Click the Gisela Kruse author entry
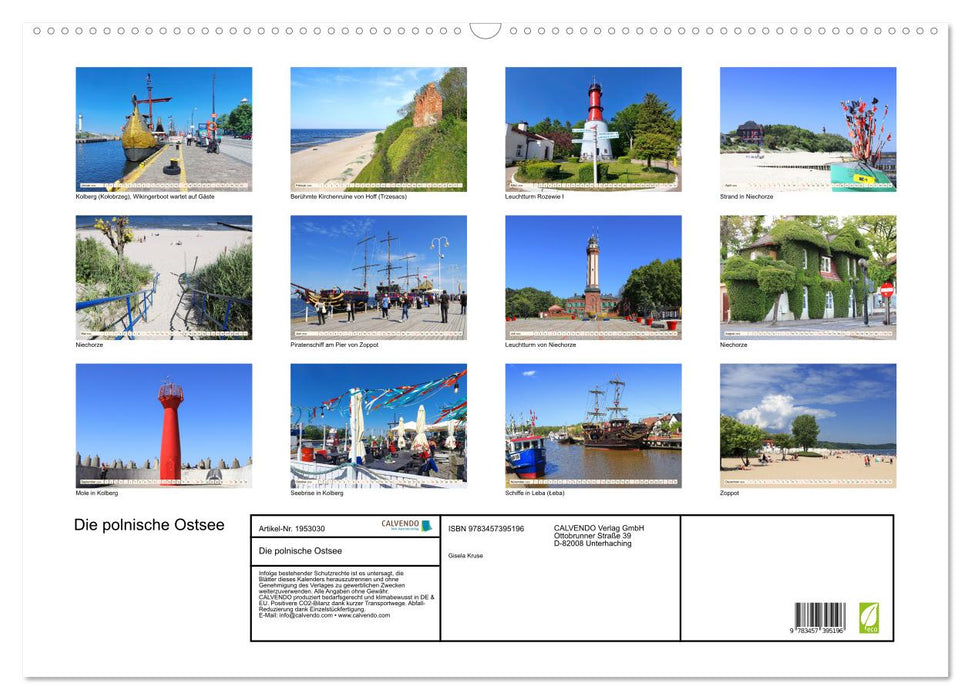This screenshot has height=700, width=971. point(468,555)
